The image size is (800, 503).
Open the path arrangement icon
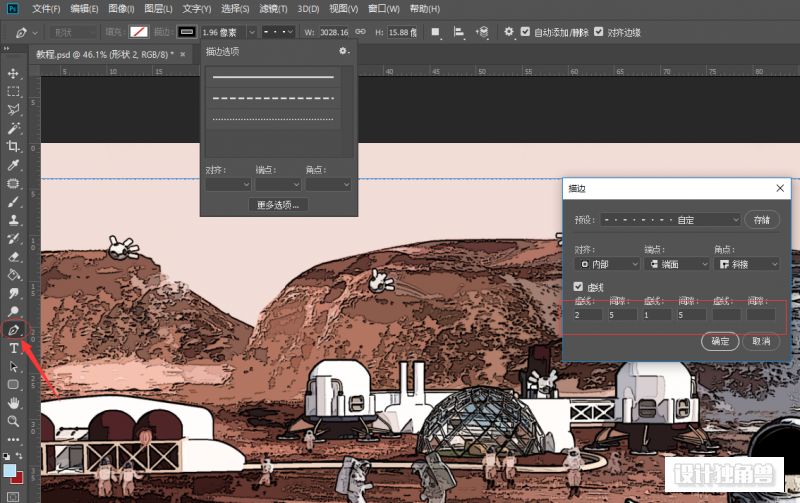click(482, 32)
